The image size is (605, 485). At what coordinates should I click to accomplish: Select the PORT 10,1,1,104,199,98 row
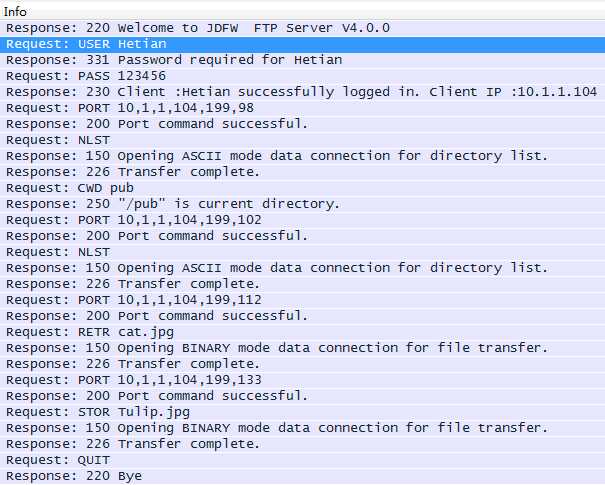tap(302, 108)
